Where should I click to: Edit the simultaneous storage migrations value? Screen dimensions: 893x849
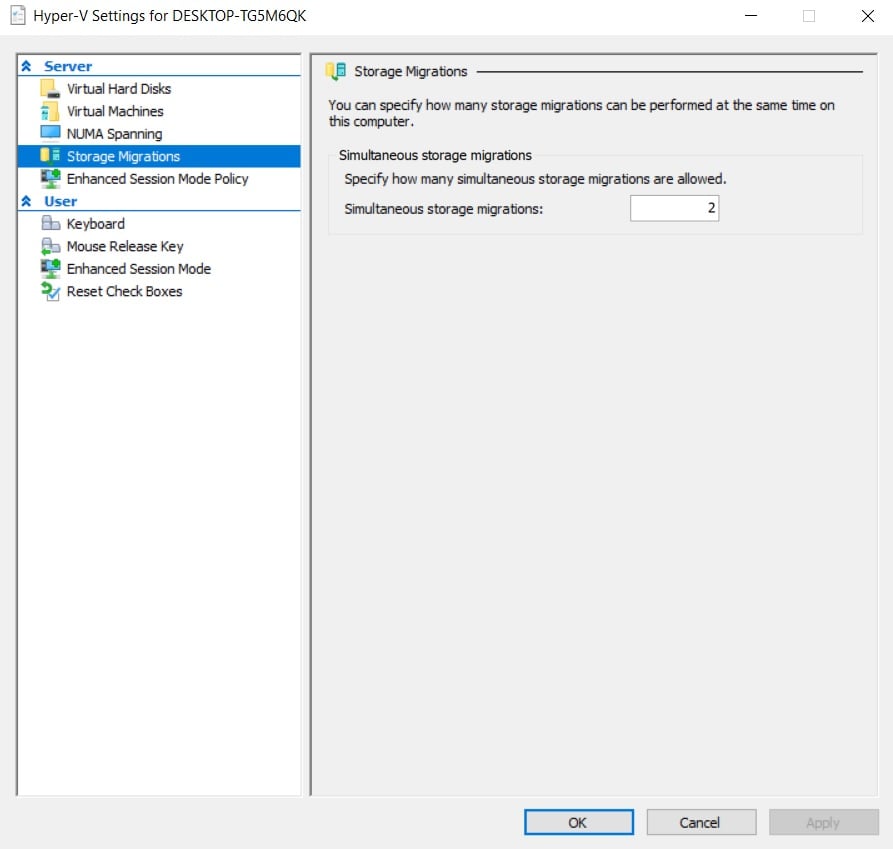pyautogui.click(x=674, y=208)
